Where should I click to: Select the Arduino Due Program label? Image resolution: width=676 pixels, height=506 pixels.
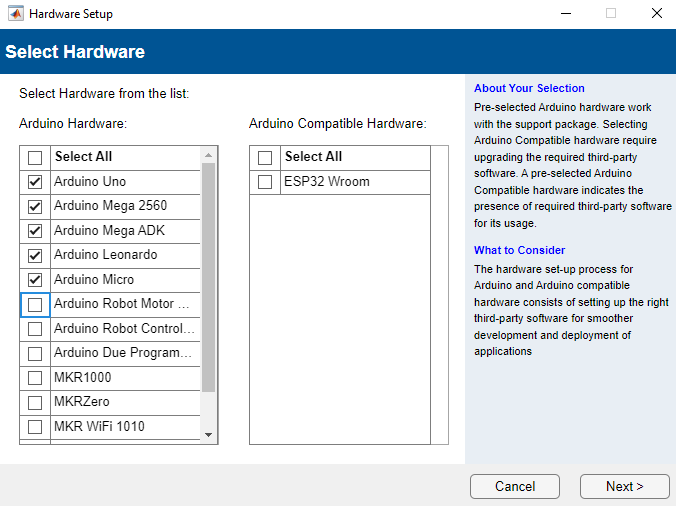click(x=123, y=353)
